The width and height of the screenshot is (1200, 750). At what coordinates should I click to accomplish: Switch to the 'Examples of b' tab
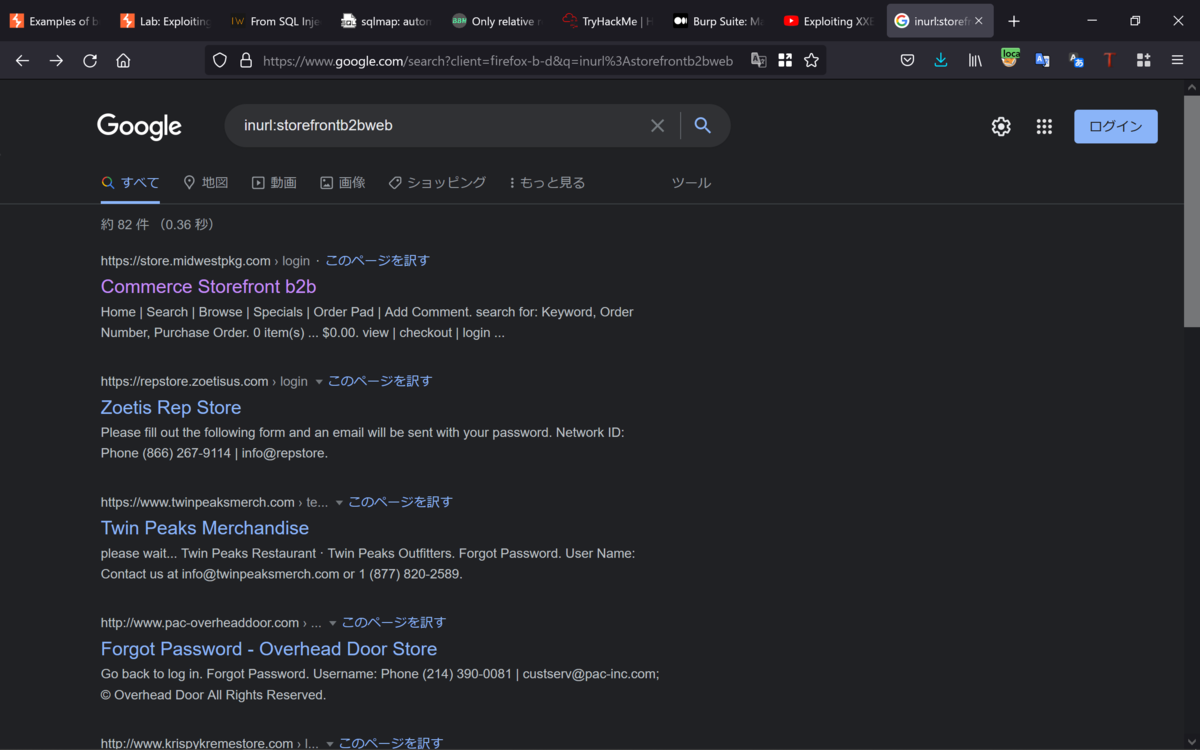(x=54, y=21)
